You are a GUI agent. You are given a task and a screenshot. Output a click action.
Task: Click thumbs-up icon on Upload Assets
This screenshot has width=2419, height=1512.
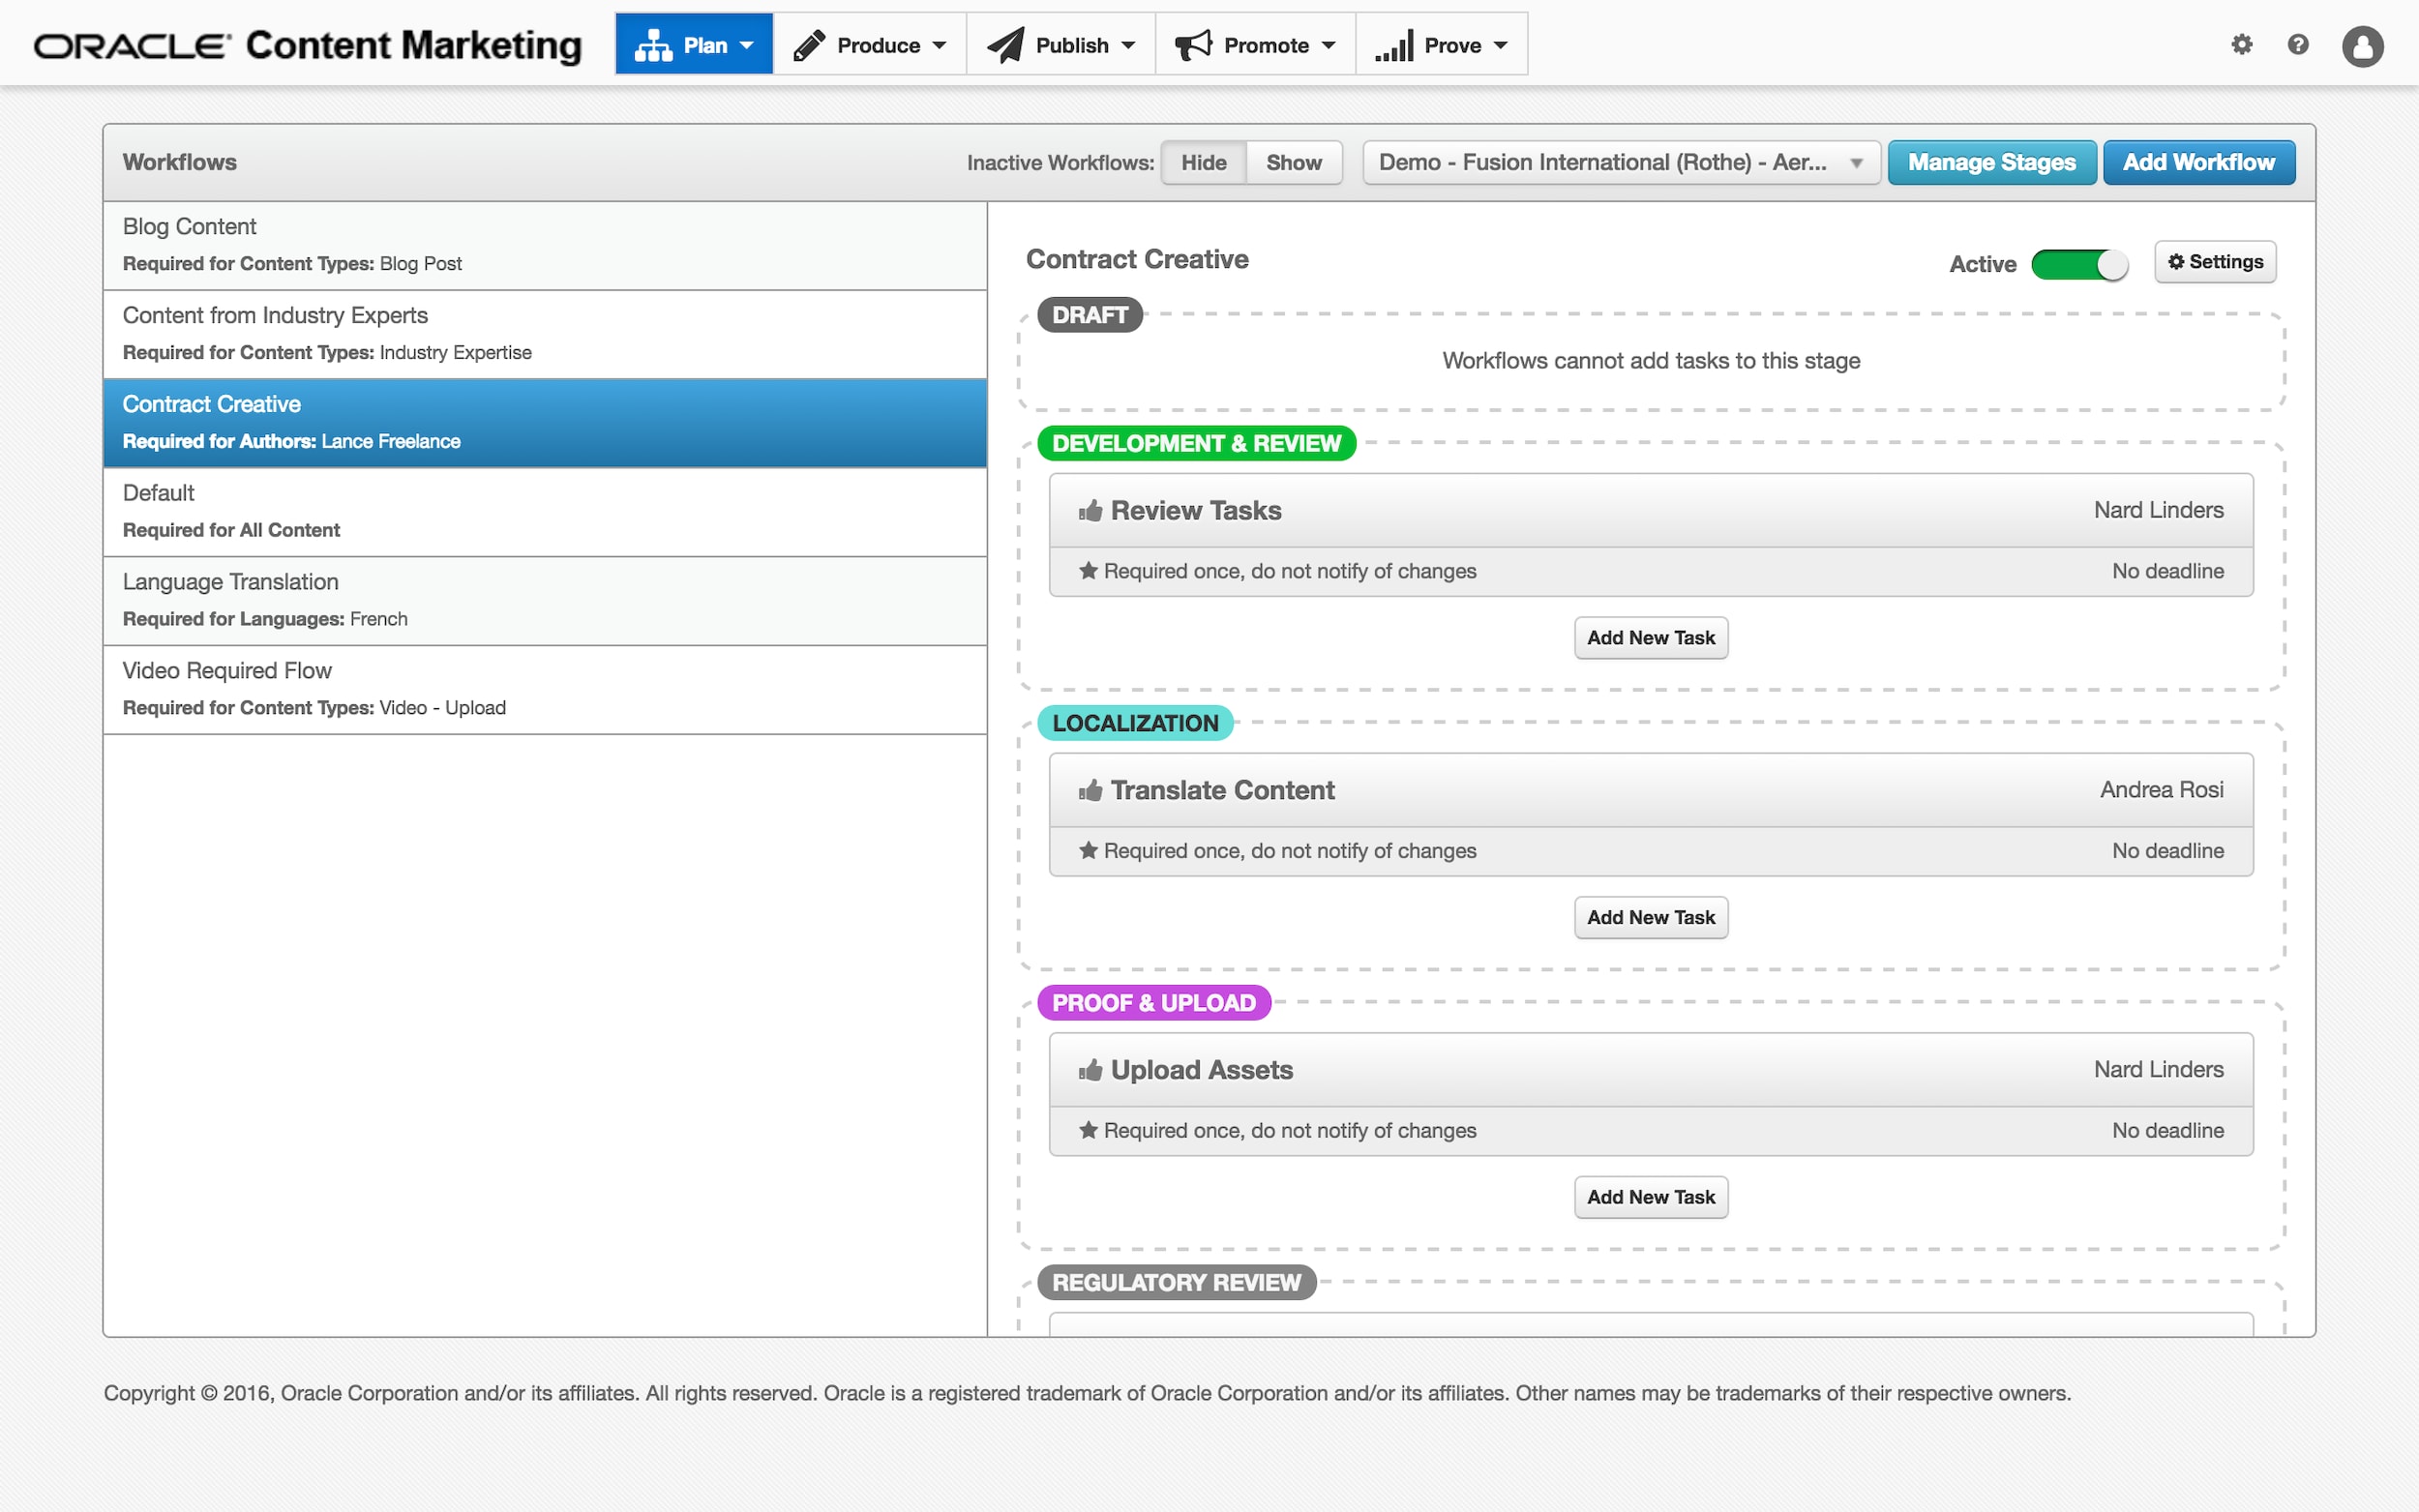click(1090, 1071)
